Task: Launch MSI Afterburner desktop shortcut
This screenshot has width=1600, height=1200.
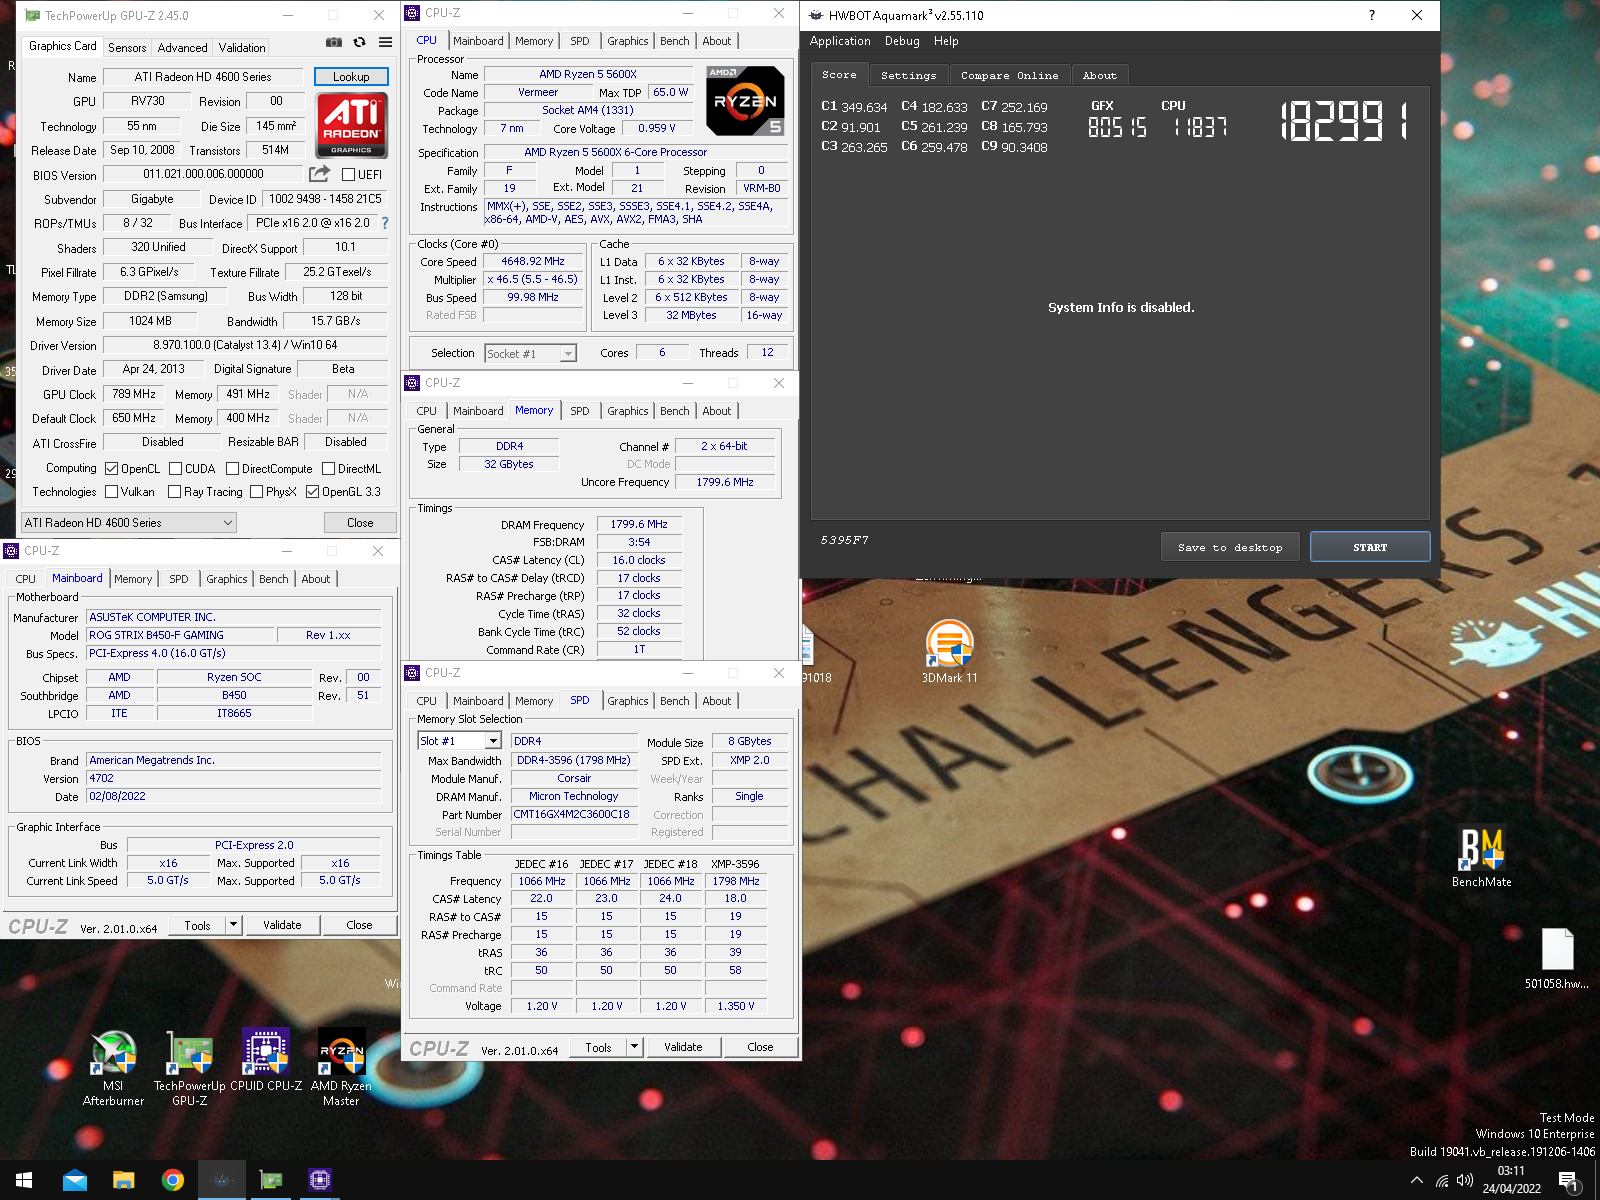Action: pyautogui.click(x=113, y=1068)
